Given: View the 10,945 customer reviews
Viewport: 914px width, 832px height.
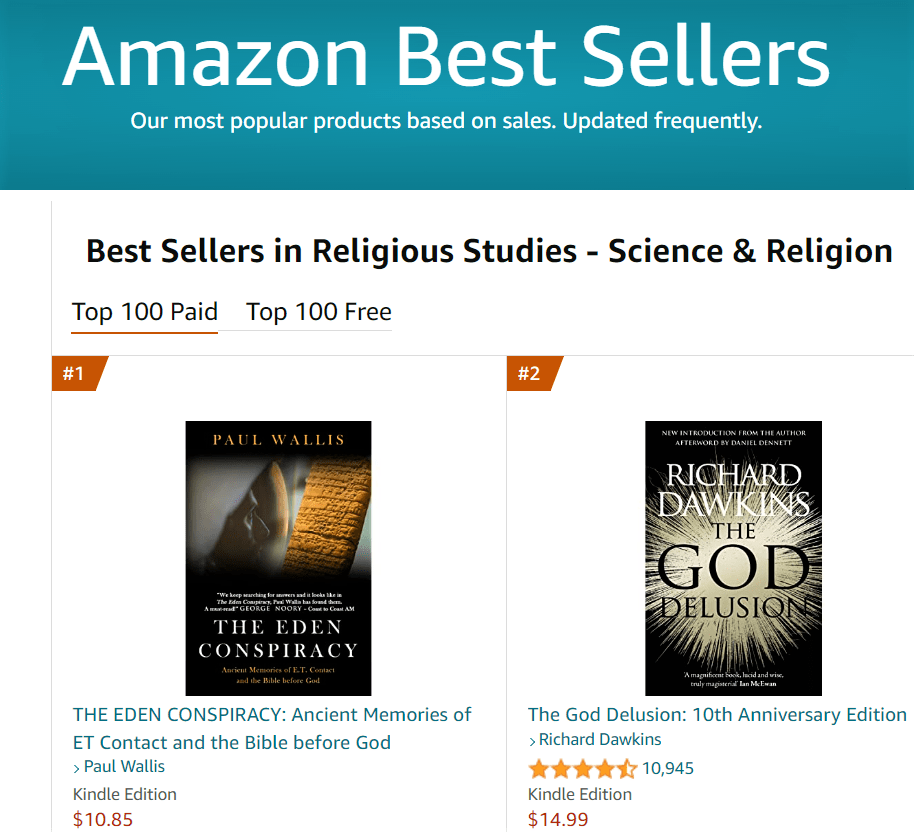Looking at the screenshot, I should click(x=668, y=769).
